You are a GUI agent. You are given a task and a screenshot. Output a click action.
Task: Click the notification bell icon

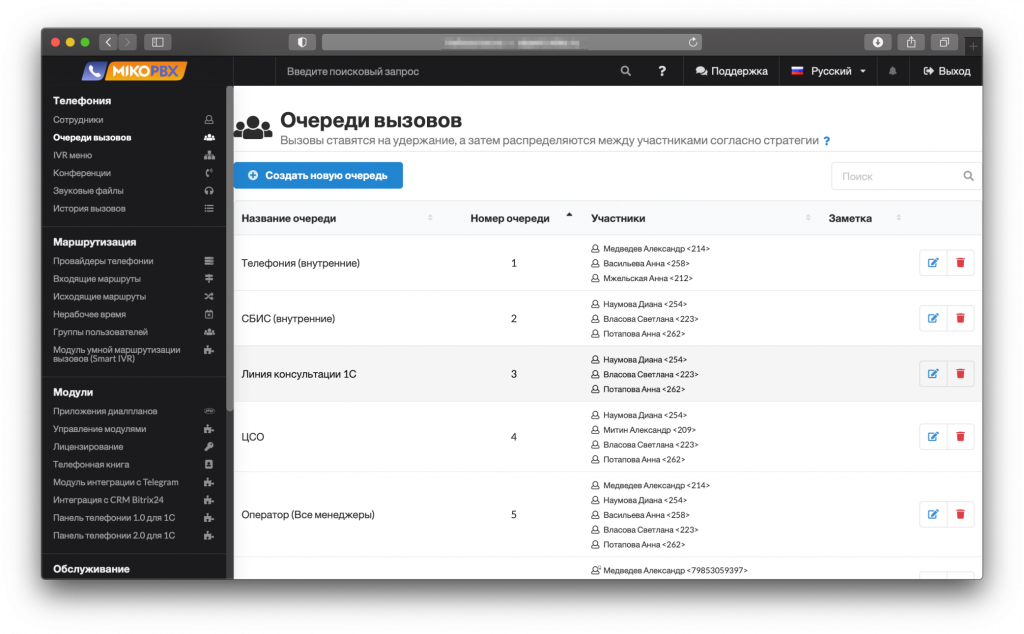coord(893,71)
